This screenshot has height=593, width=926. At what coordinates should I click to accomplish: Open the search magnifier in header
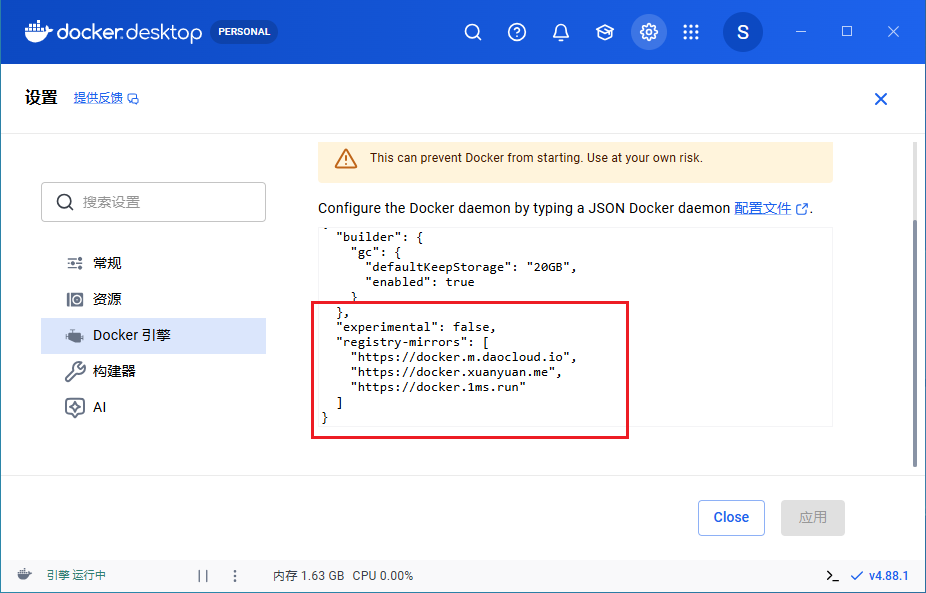click(473, 32)
